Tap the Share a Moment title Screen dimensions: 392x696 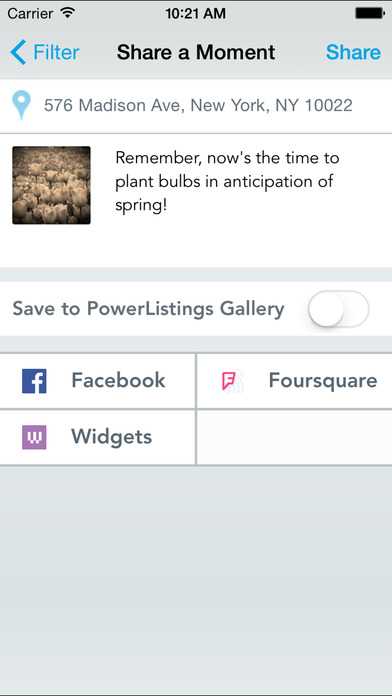[x=196, y=52]
